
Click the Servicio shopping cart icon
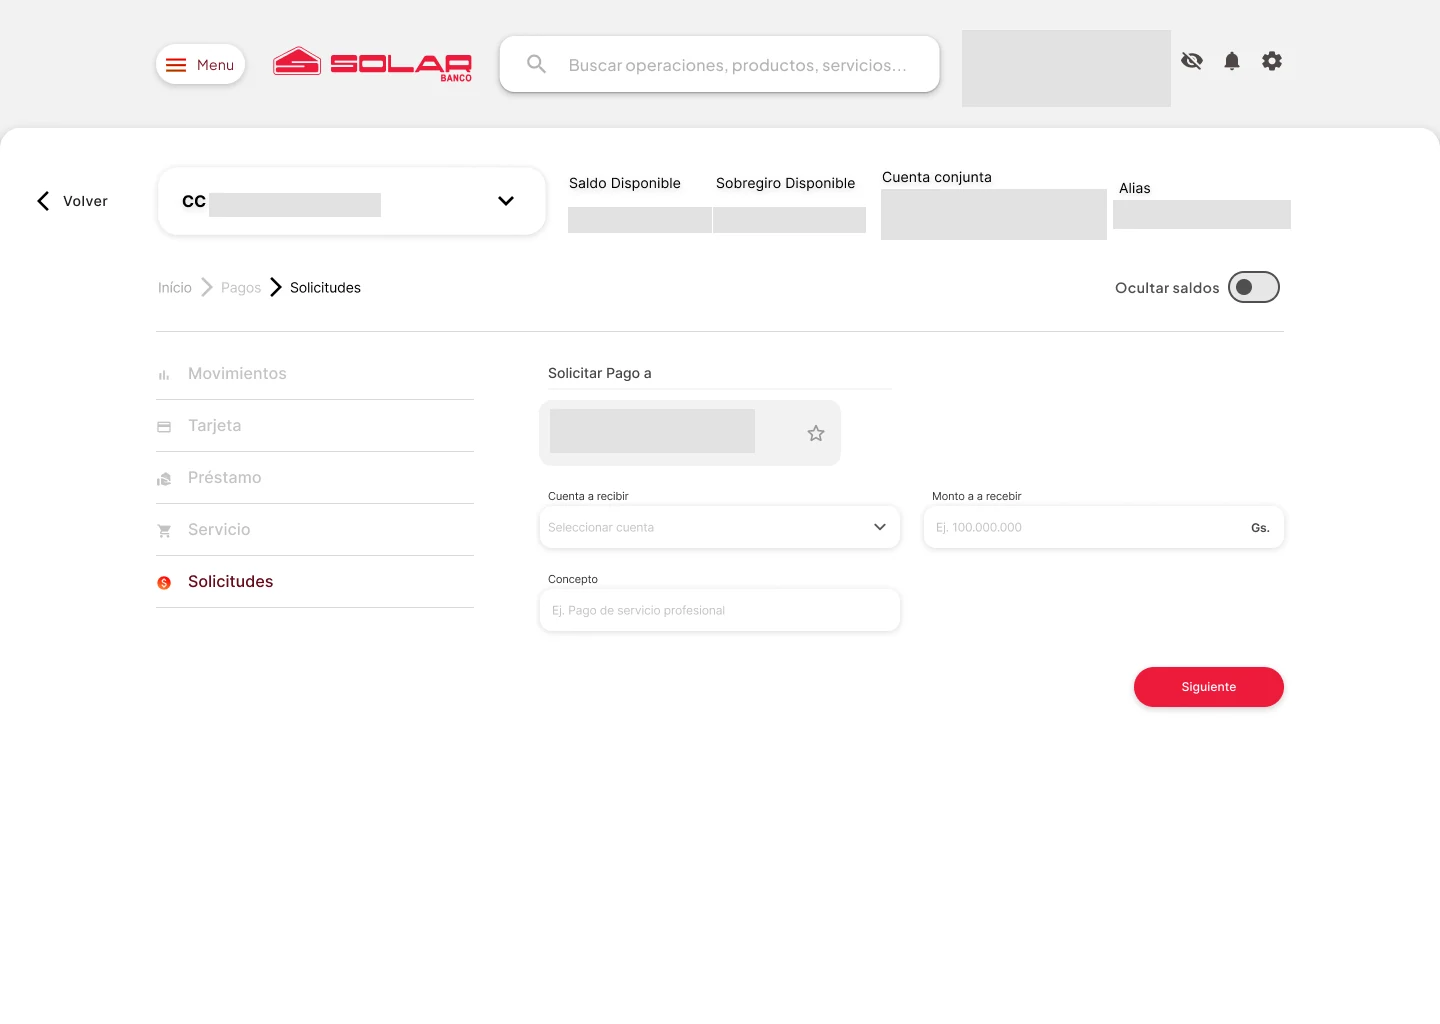pos(164,531)
